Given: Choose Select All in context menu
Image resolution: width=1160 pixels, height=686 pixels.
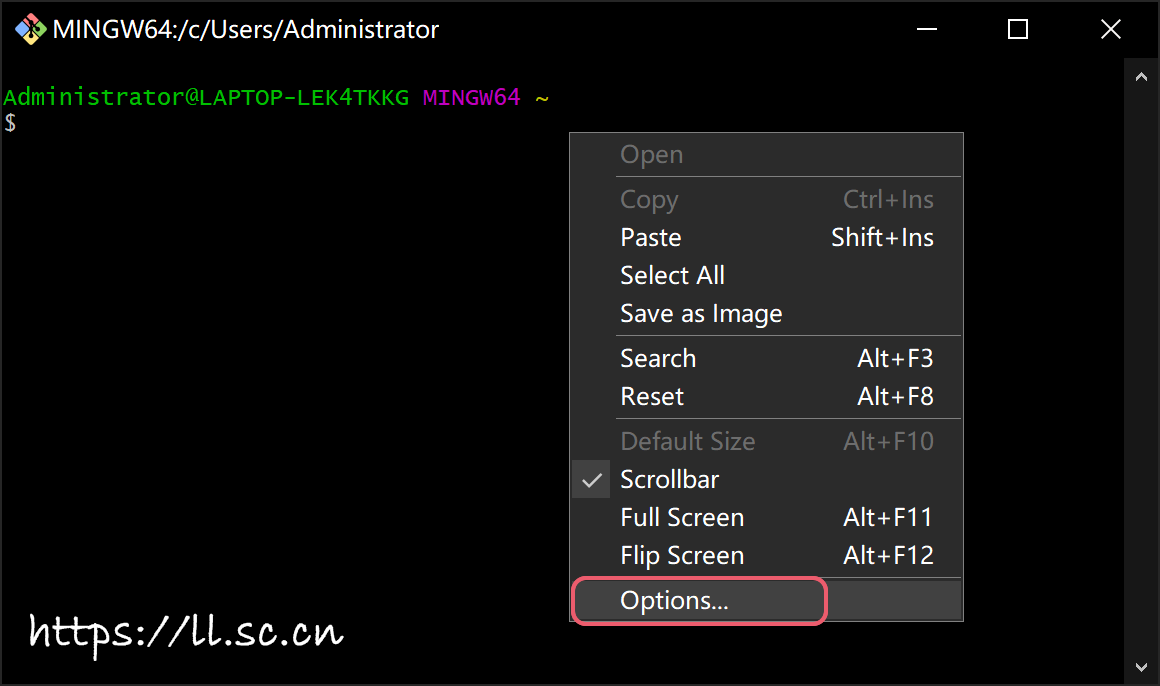Looking at the screenshot, I should coord(672,276).
